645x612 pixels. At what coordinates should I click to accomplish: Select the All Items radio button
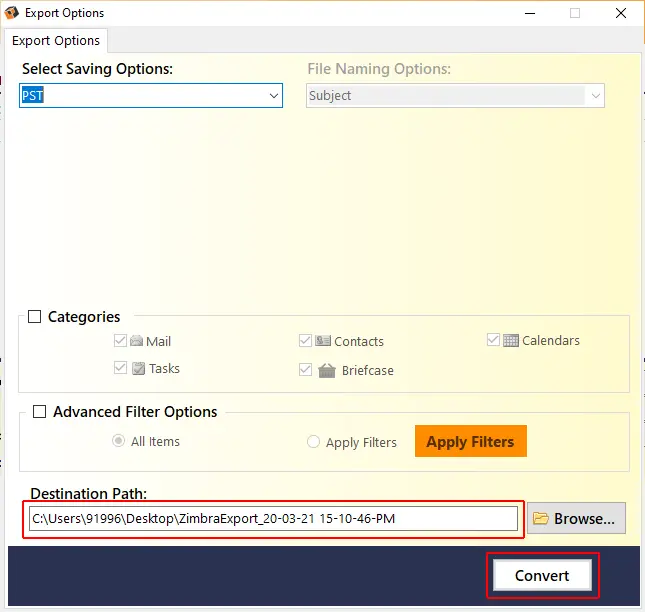[x=119, y=441]
